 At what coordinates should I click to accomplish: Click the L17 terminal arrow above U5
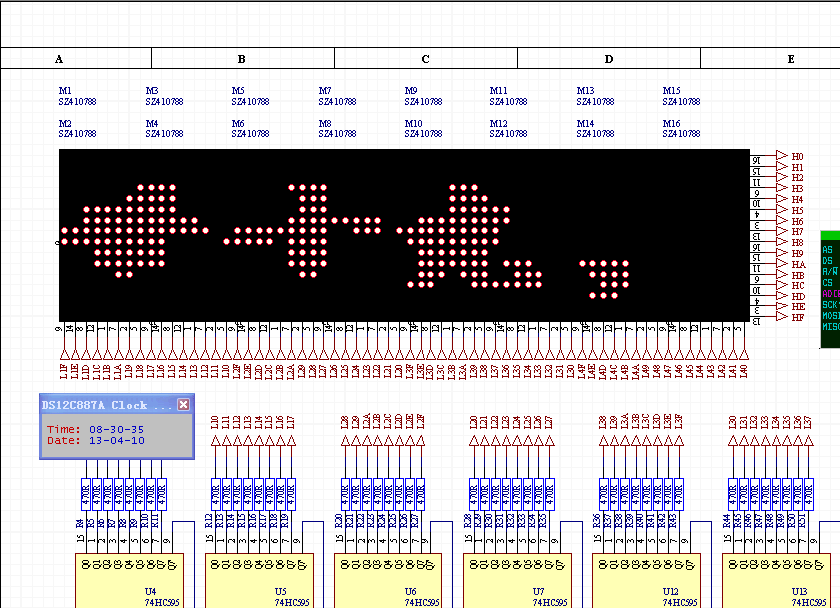tap(291, 441)
